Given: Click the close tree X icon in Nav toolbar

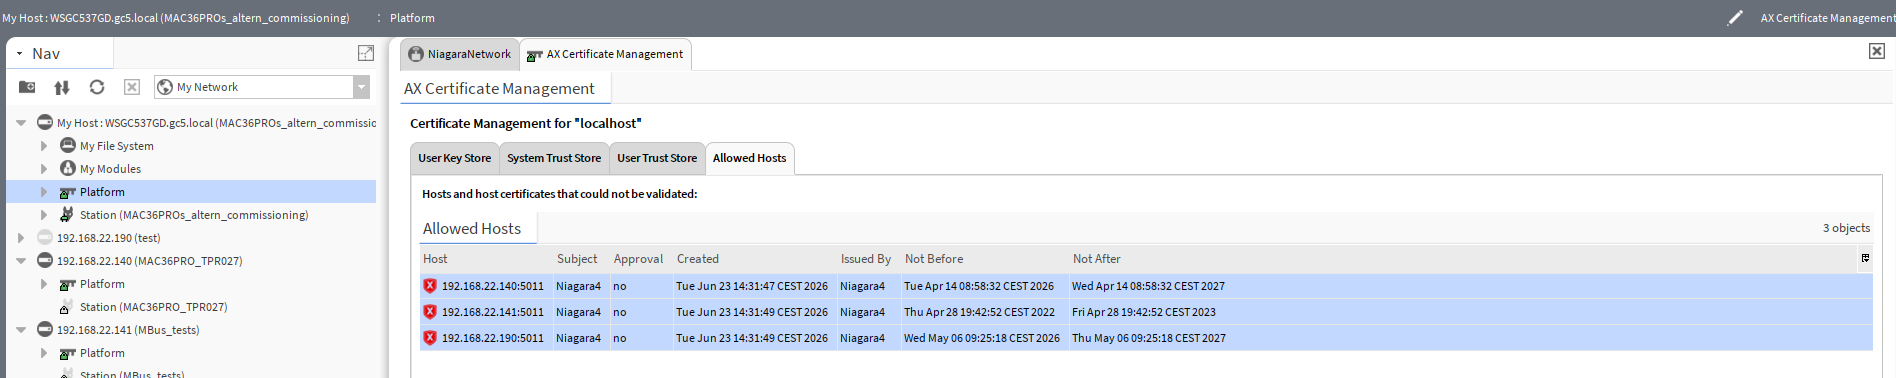Looking at the screenshot, I should click(x=132, y=87).
